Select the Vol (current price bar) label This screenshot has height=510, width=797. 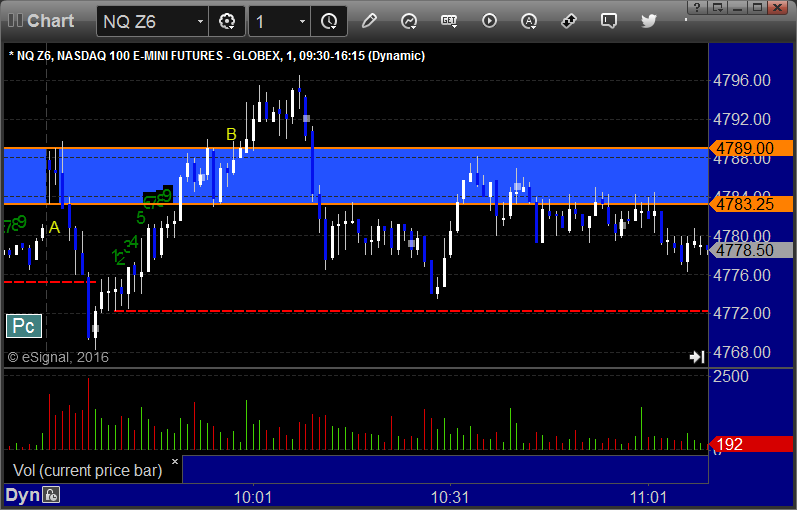pyautogui.click(x=87, y=470)
